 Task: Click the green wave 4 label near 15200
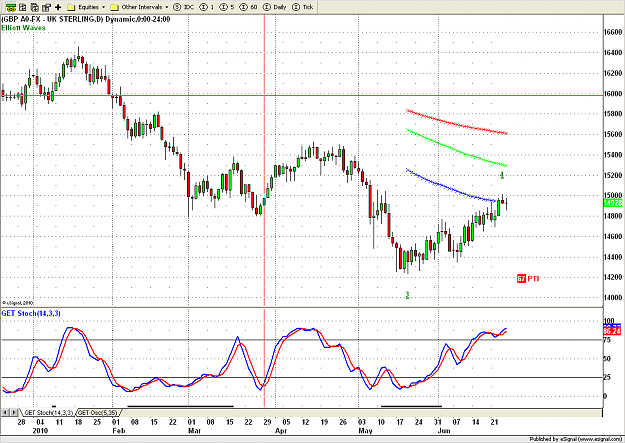[x=502, y=175]
